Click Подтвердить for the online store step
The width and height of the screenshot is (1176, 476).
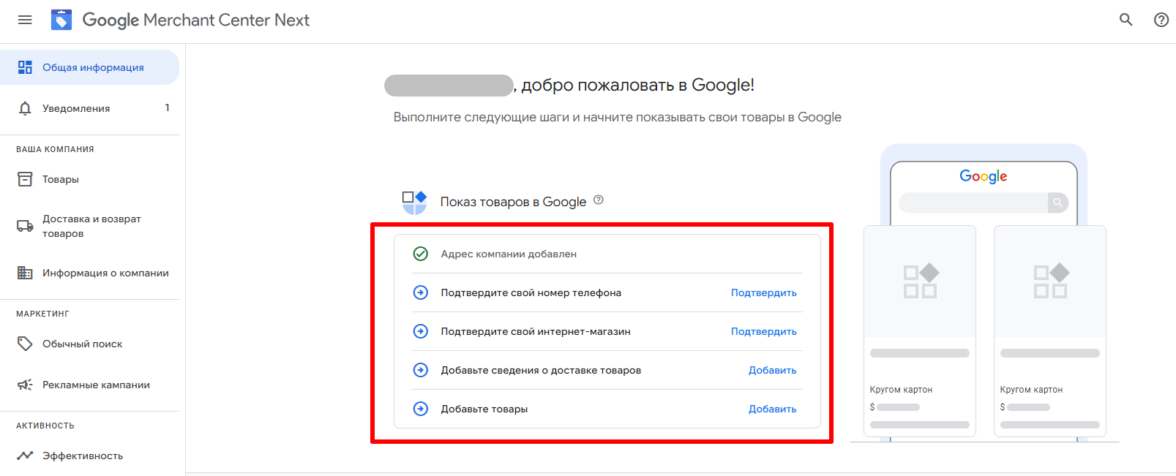764,331
